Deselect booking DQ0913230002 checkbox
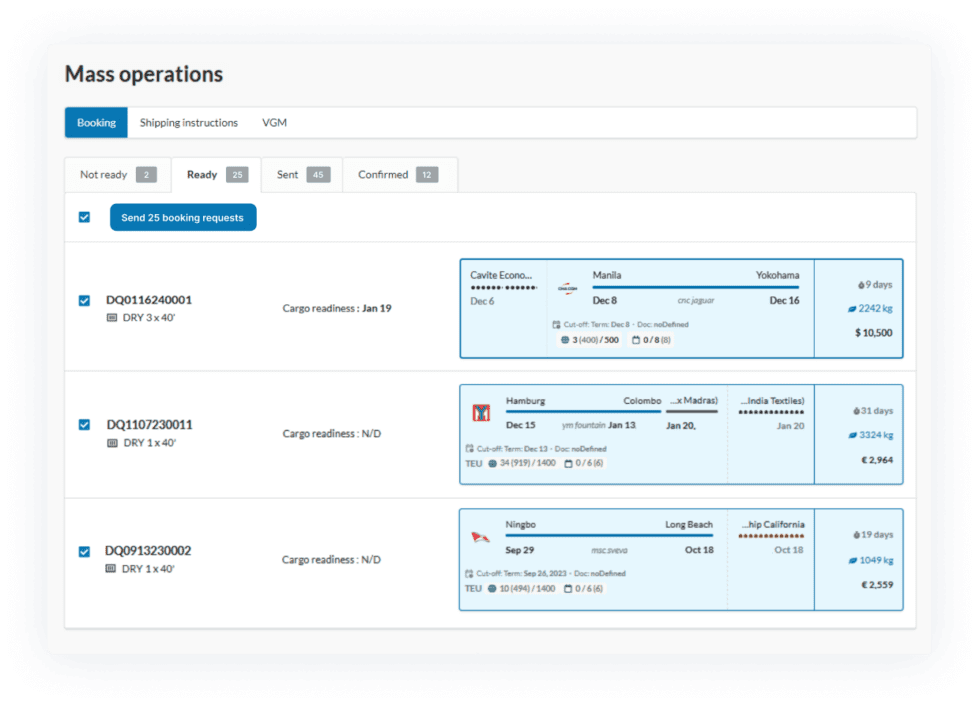Image resolution: width=980 pixels, height=705 pixels. [84, 550]
